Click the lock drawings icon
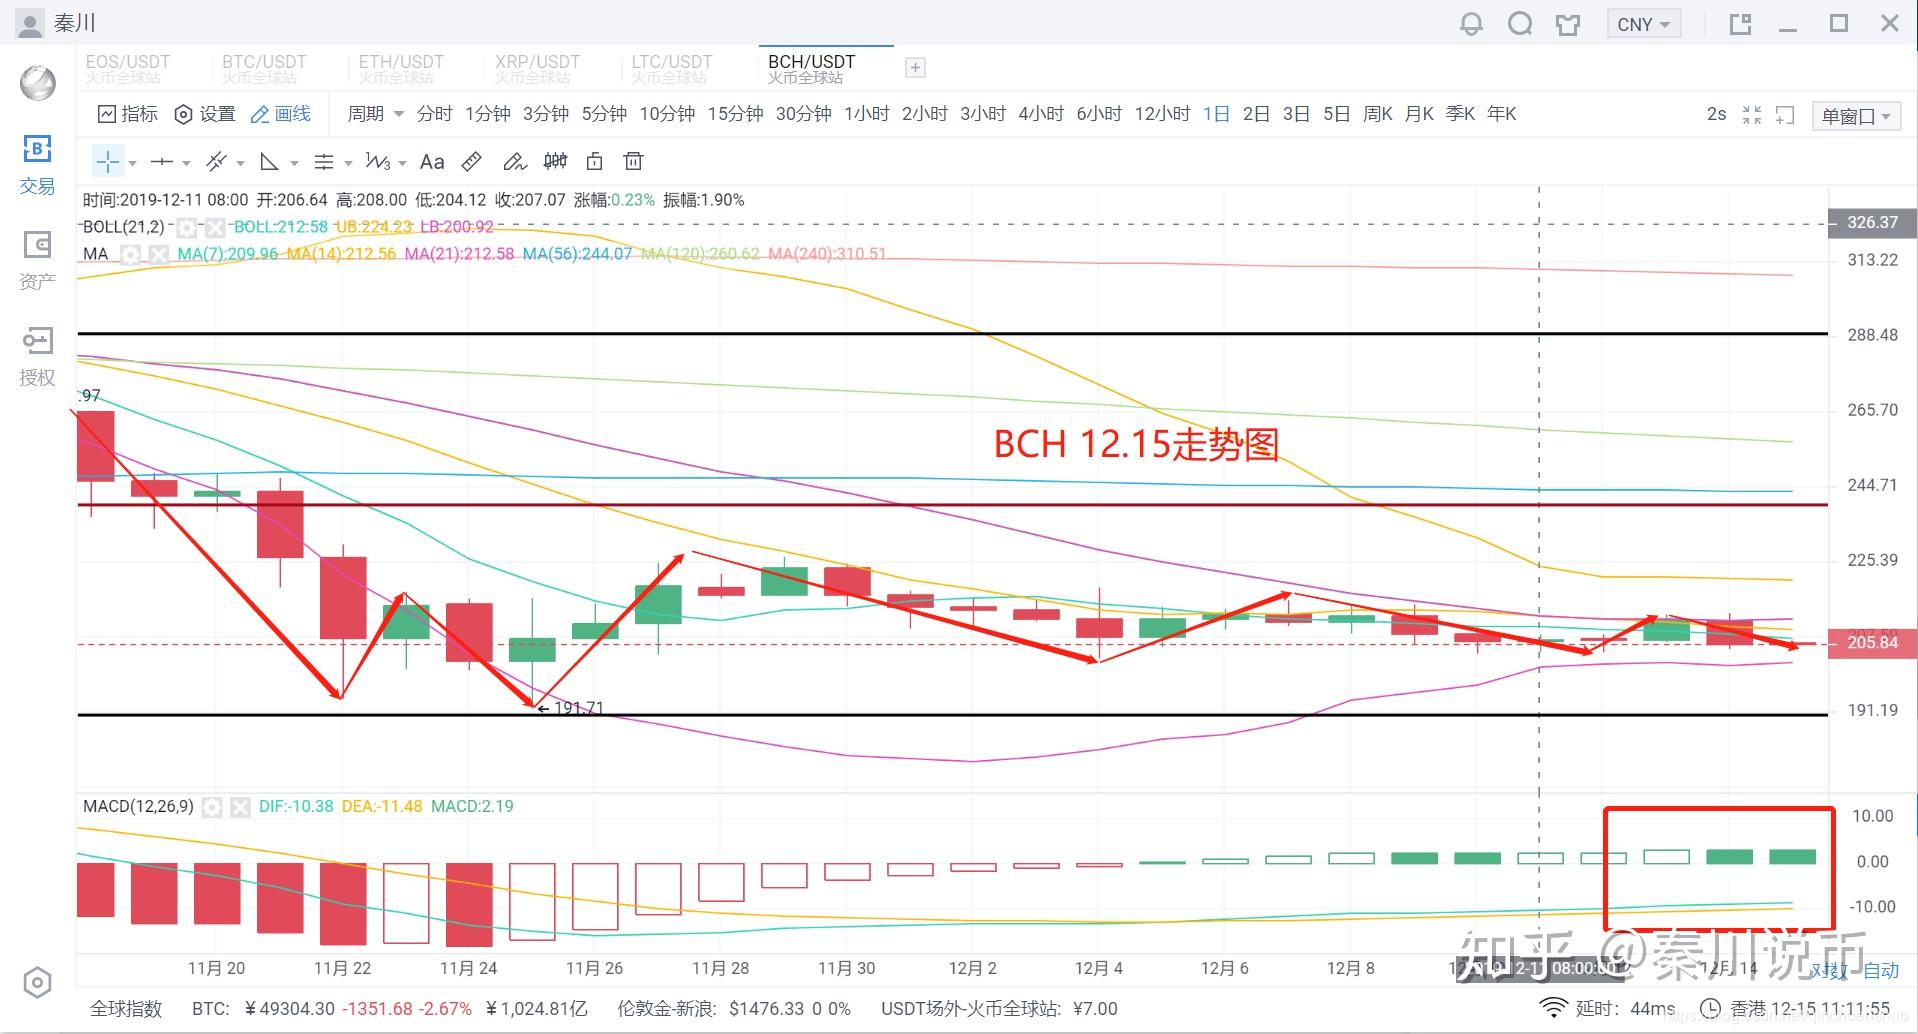Viewport: 1918px width, 1034px height. [594, 162]
